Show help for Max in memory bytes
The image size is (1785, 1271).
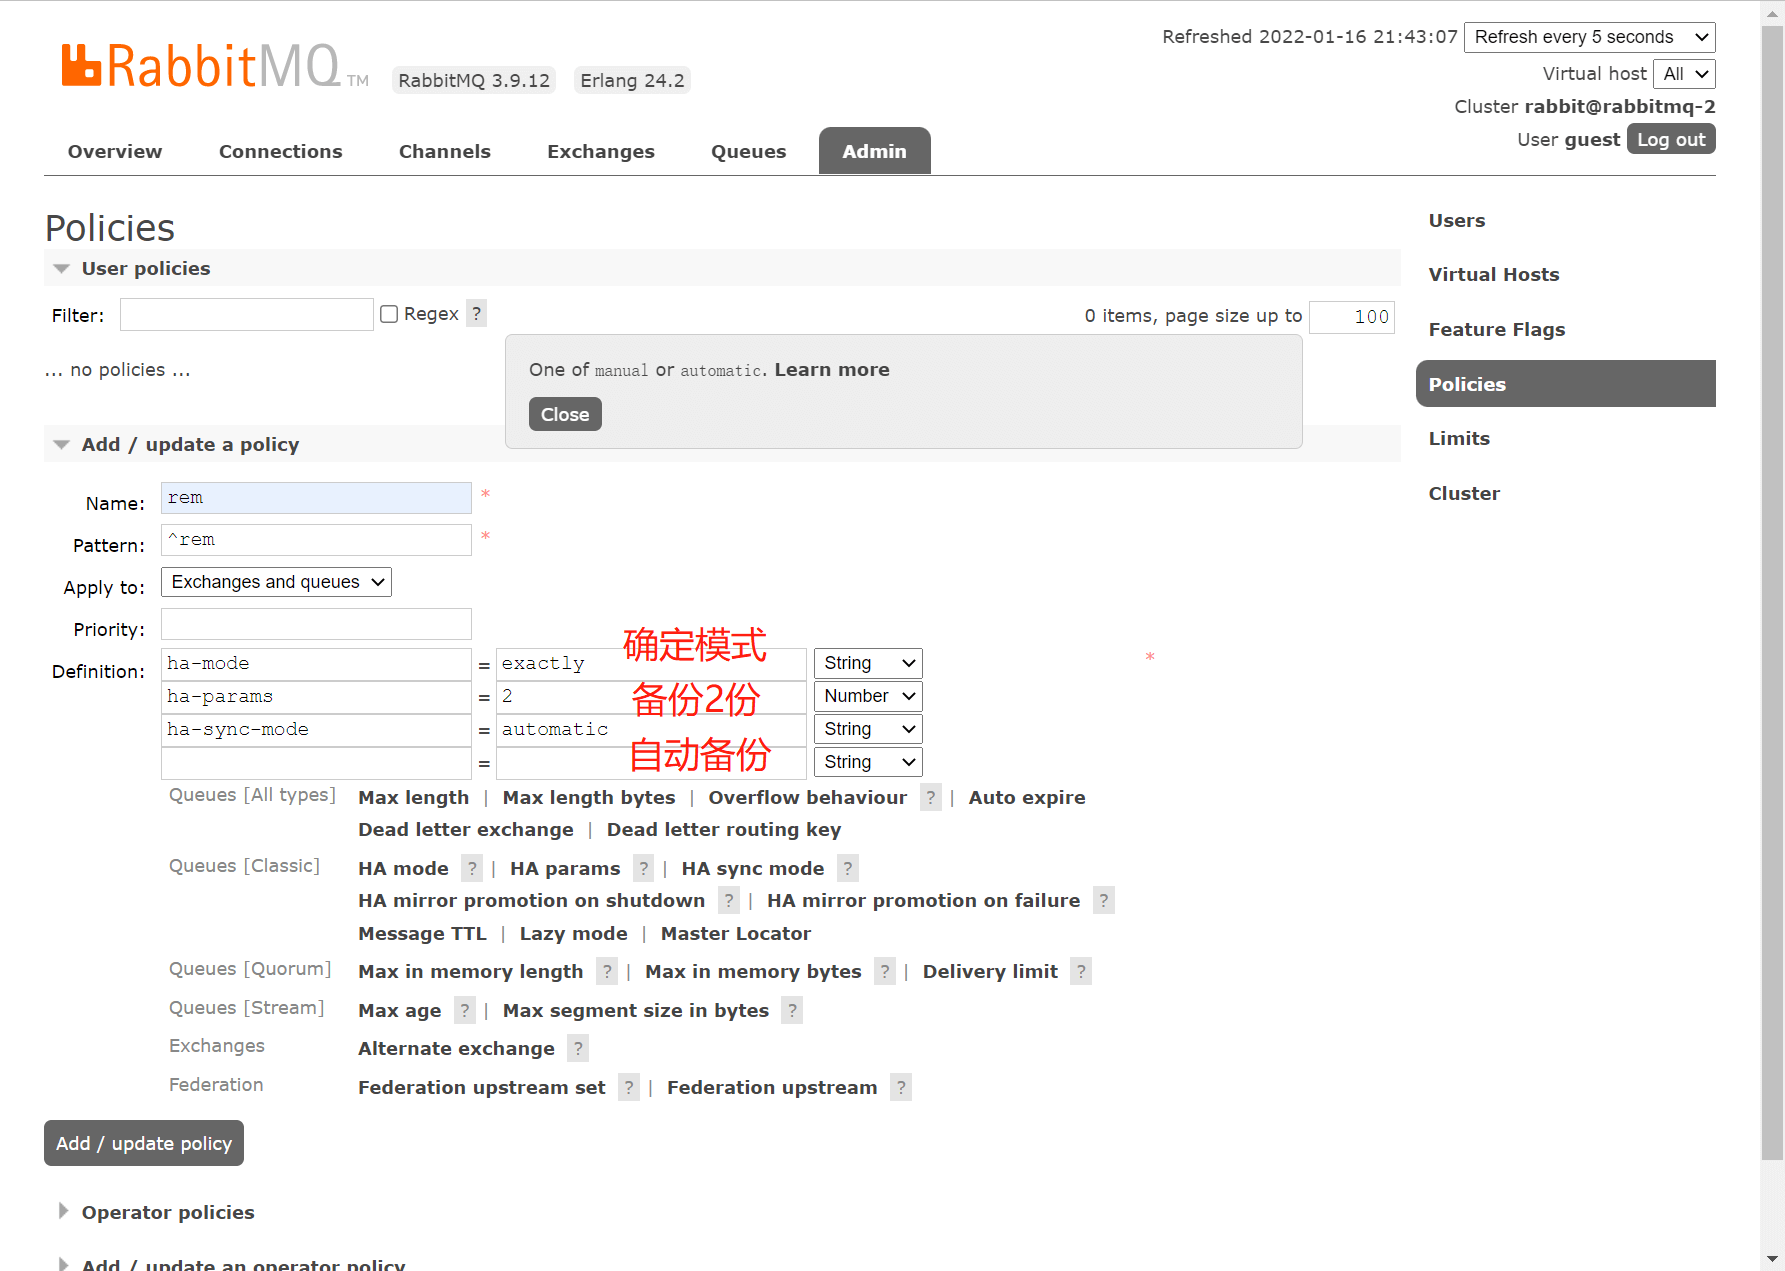click(885, 972)
